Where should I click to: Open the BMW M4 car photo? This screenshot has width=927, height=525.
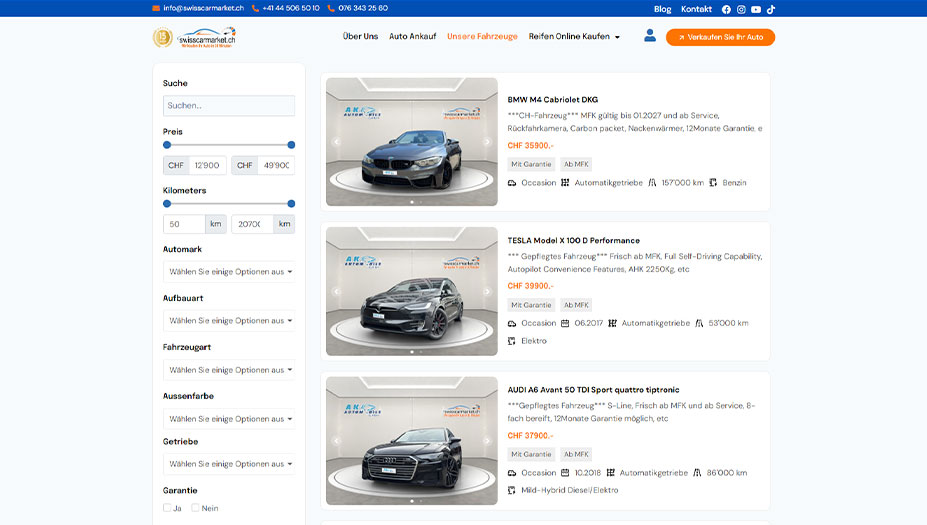coord(412,142)
